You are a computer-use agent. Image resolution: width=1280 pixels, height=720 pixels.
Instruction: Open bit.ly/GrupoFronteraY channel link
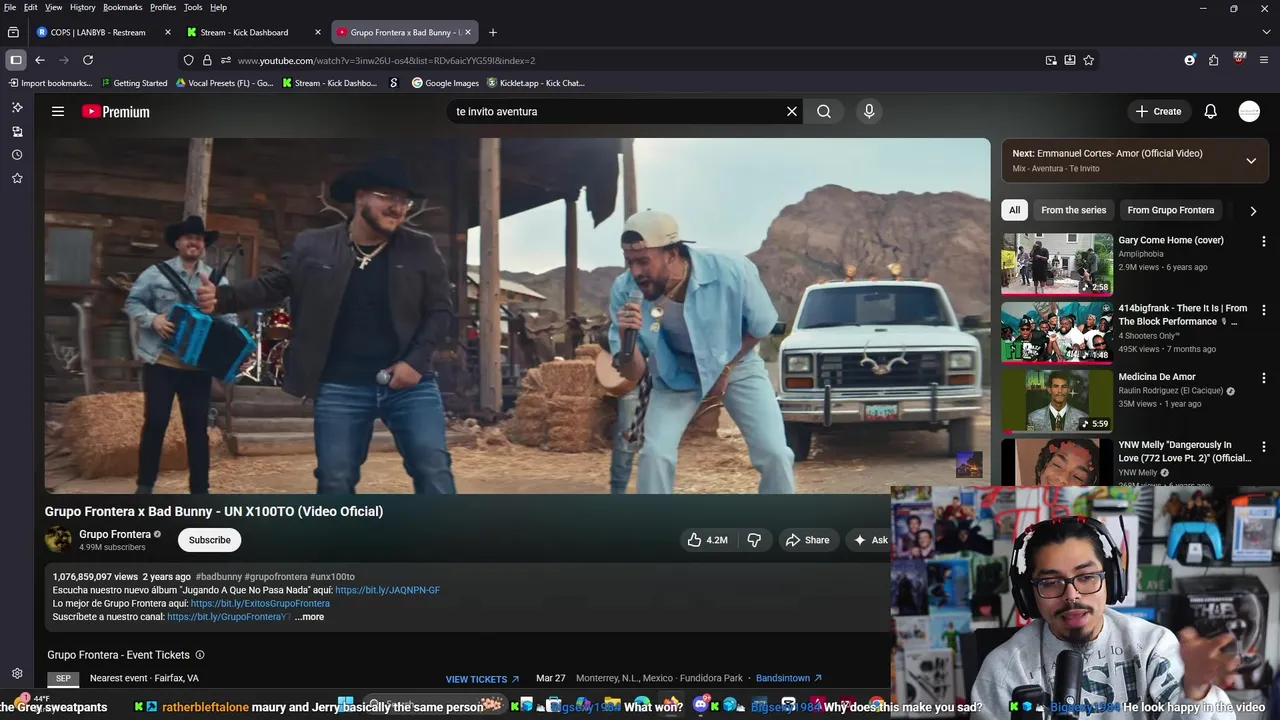coord(227,617)
